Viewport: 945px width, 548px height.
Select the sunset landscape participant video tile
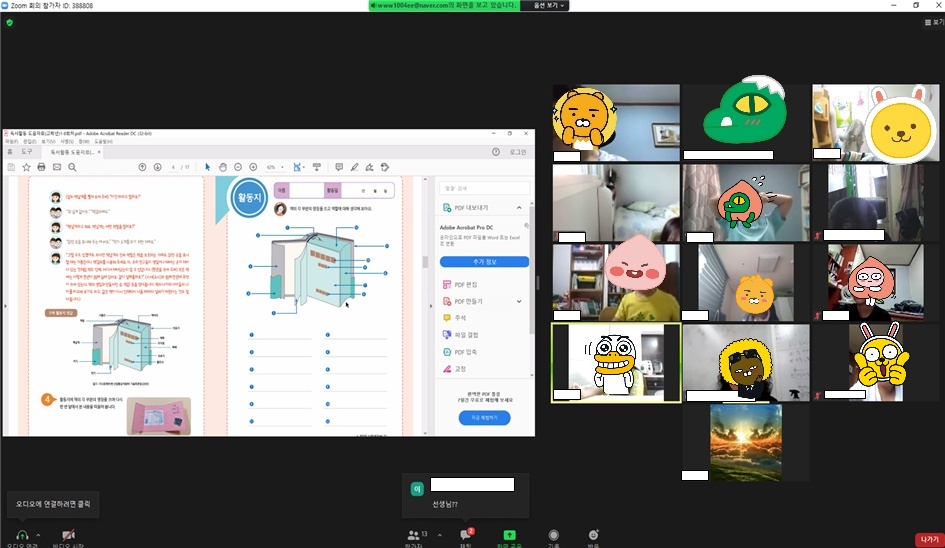click(746, 442)
